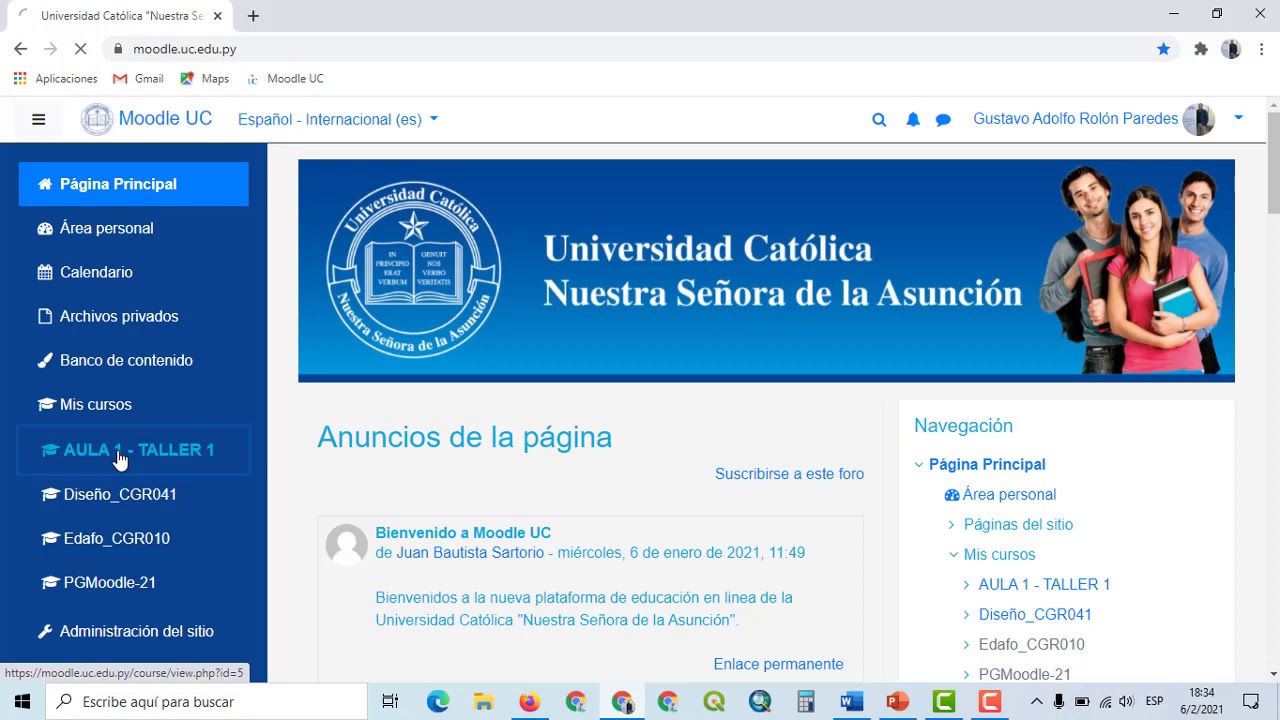The width and height of the screenshot is (1280, 720).
Task: Expand PGMoodle-21 in Navegación block
Action: point(966,674)
